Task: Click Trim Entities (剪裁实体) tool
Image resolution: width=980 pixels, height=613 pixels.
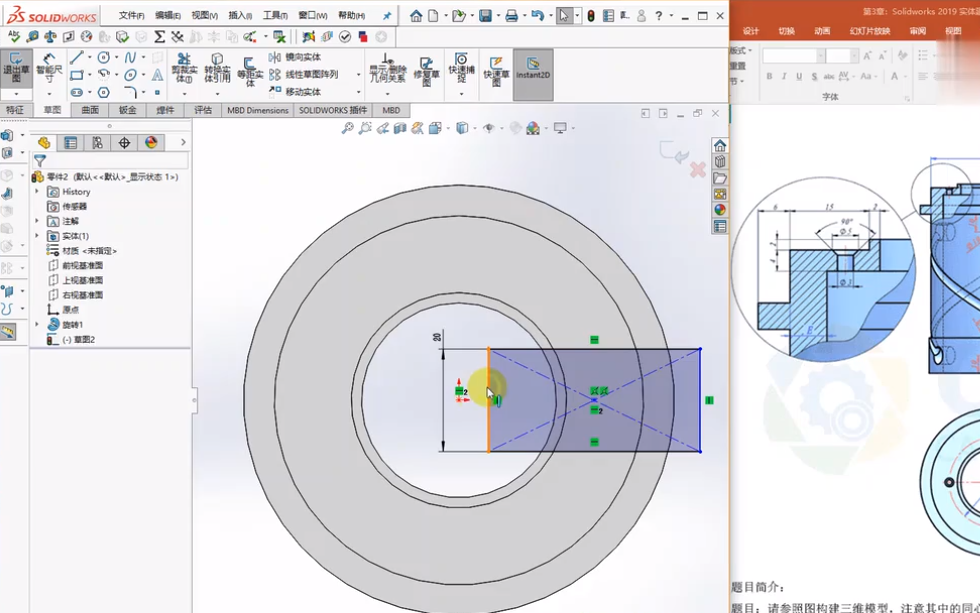Action: click(x=184, y=67)
